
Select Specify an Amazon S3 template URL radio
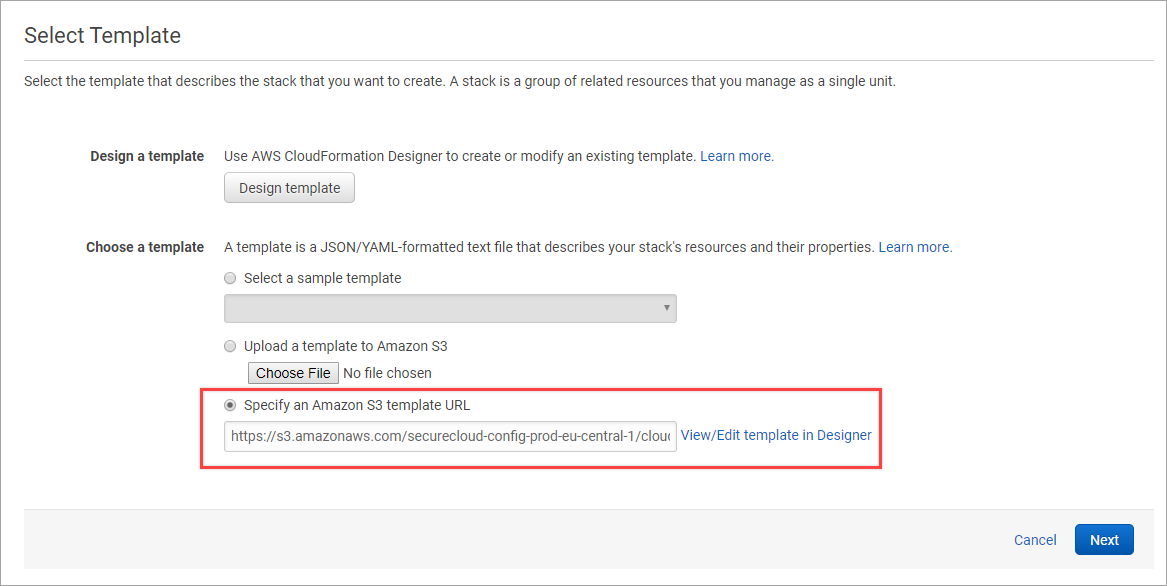(231, 405)
